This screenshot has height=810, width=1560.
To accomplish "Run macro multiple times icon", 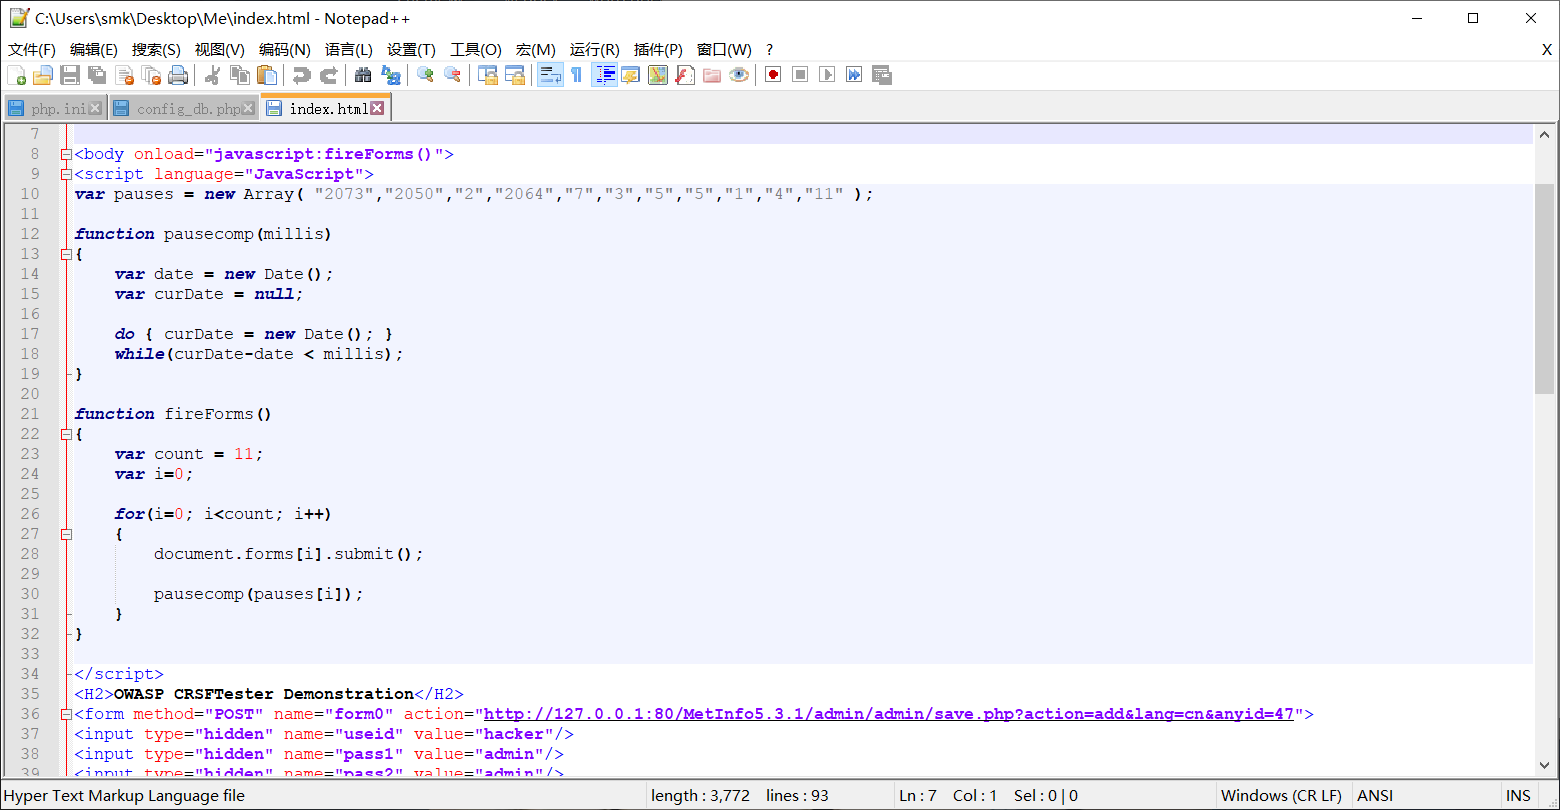I will (x=854, y=75).
